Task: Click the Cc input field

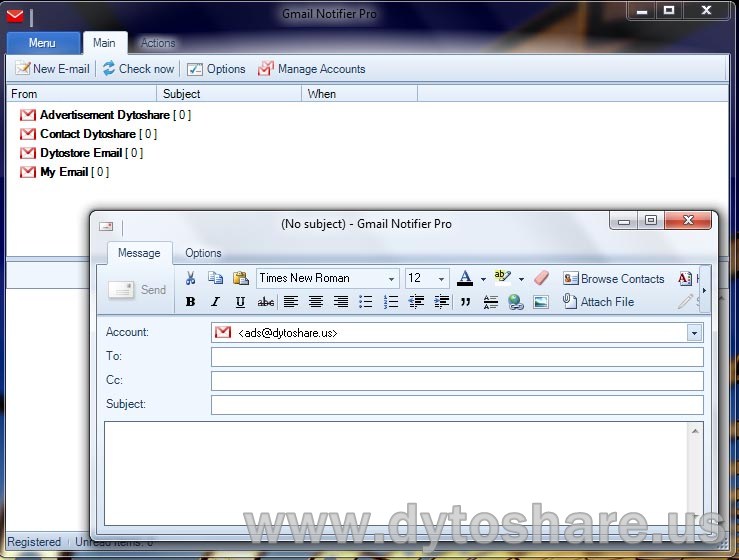Action: coord(457,381)
